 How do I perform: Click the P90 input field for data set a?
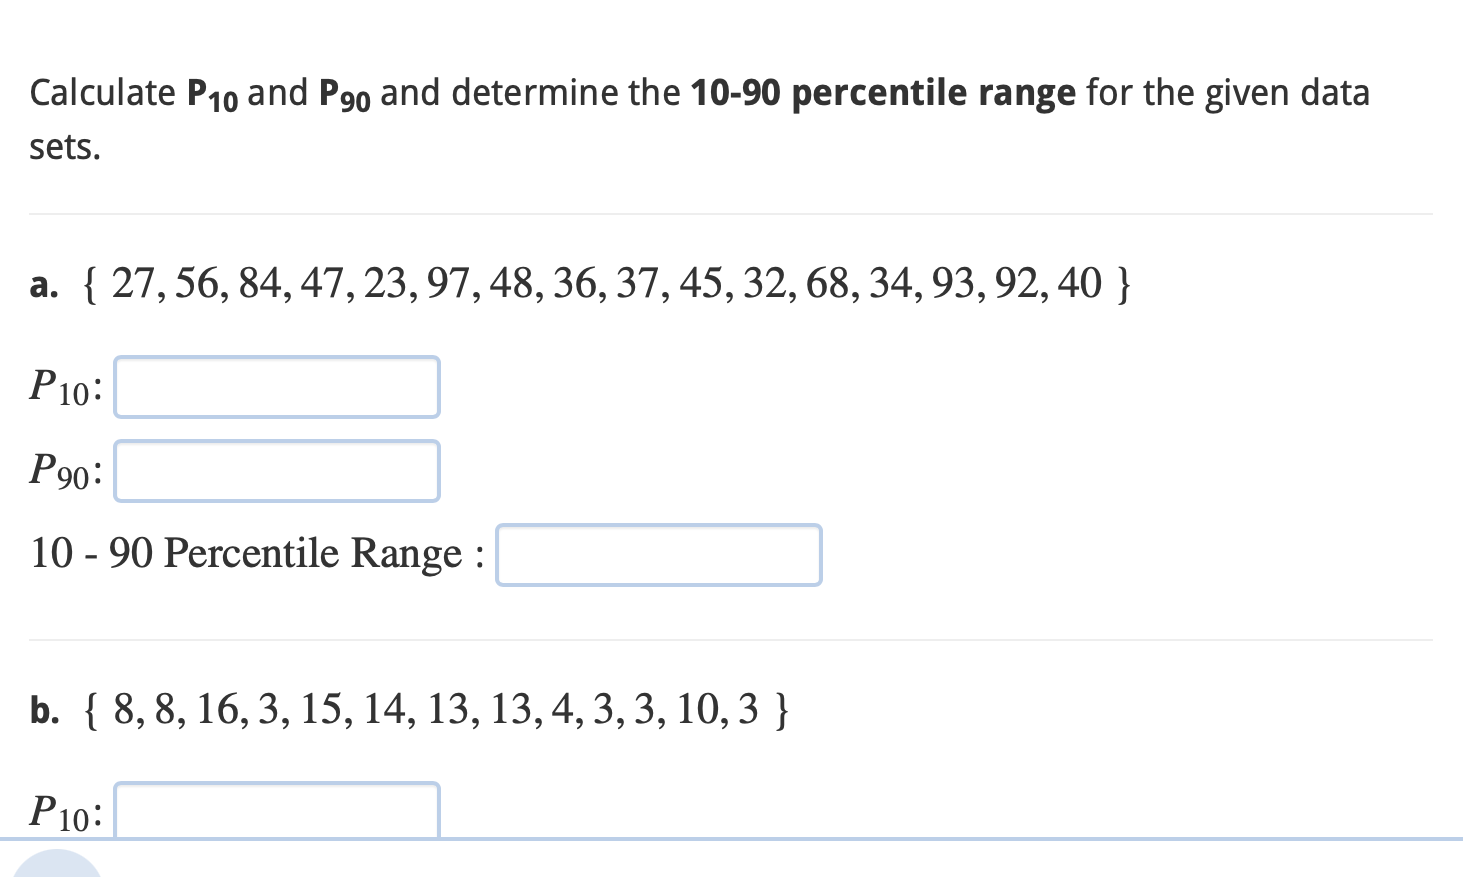point(276,470)
